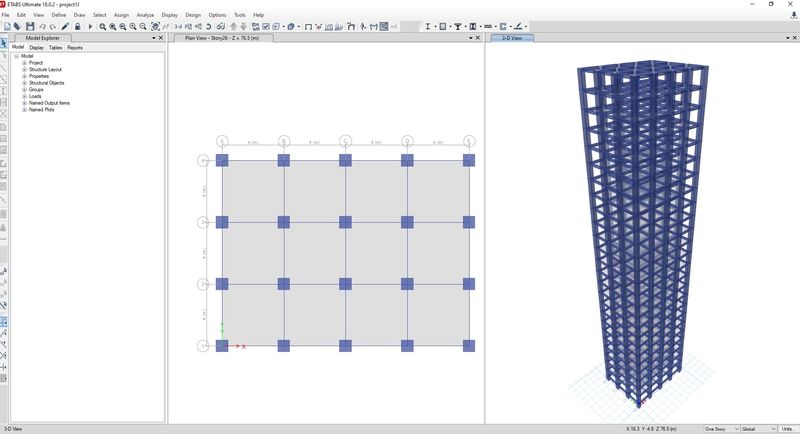The image size is (800, 434).
Task: Switch to the Tables tab in Model Explorer
Action: tap(56, 47)
